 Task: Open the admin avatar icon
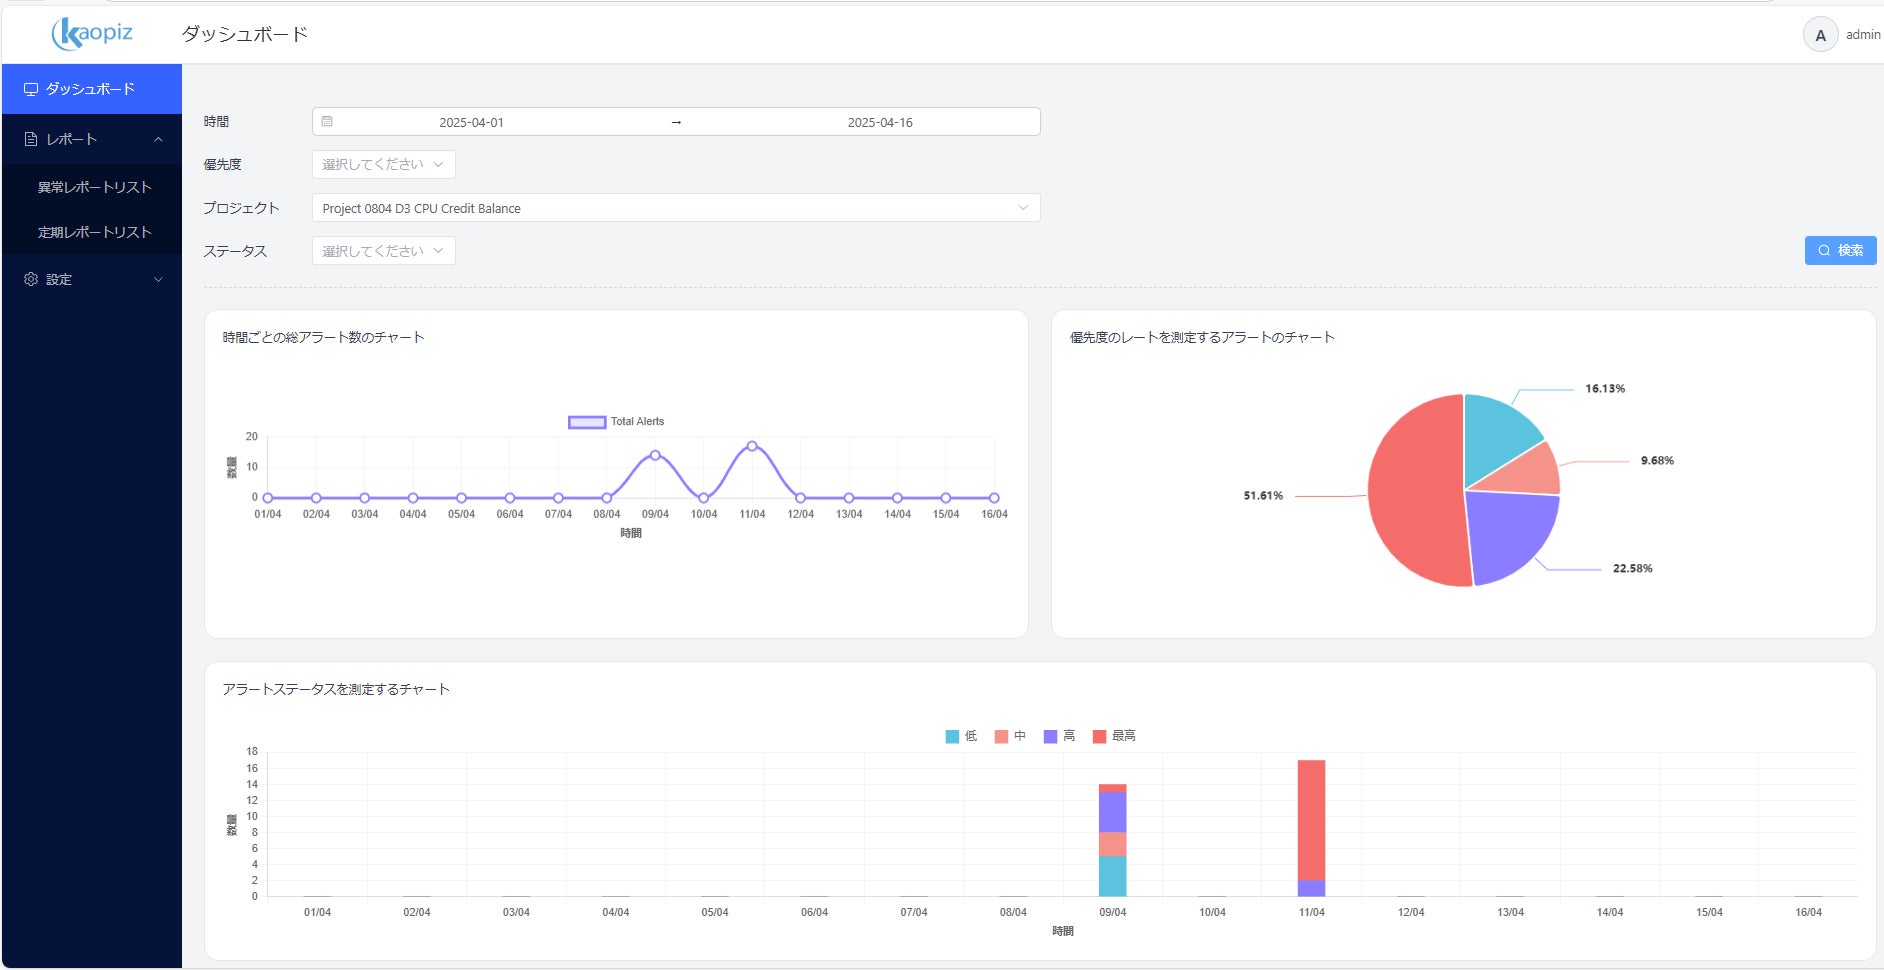(1820, 35)
